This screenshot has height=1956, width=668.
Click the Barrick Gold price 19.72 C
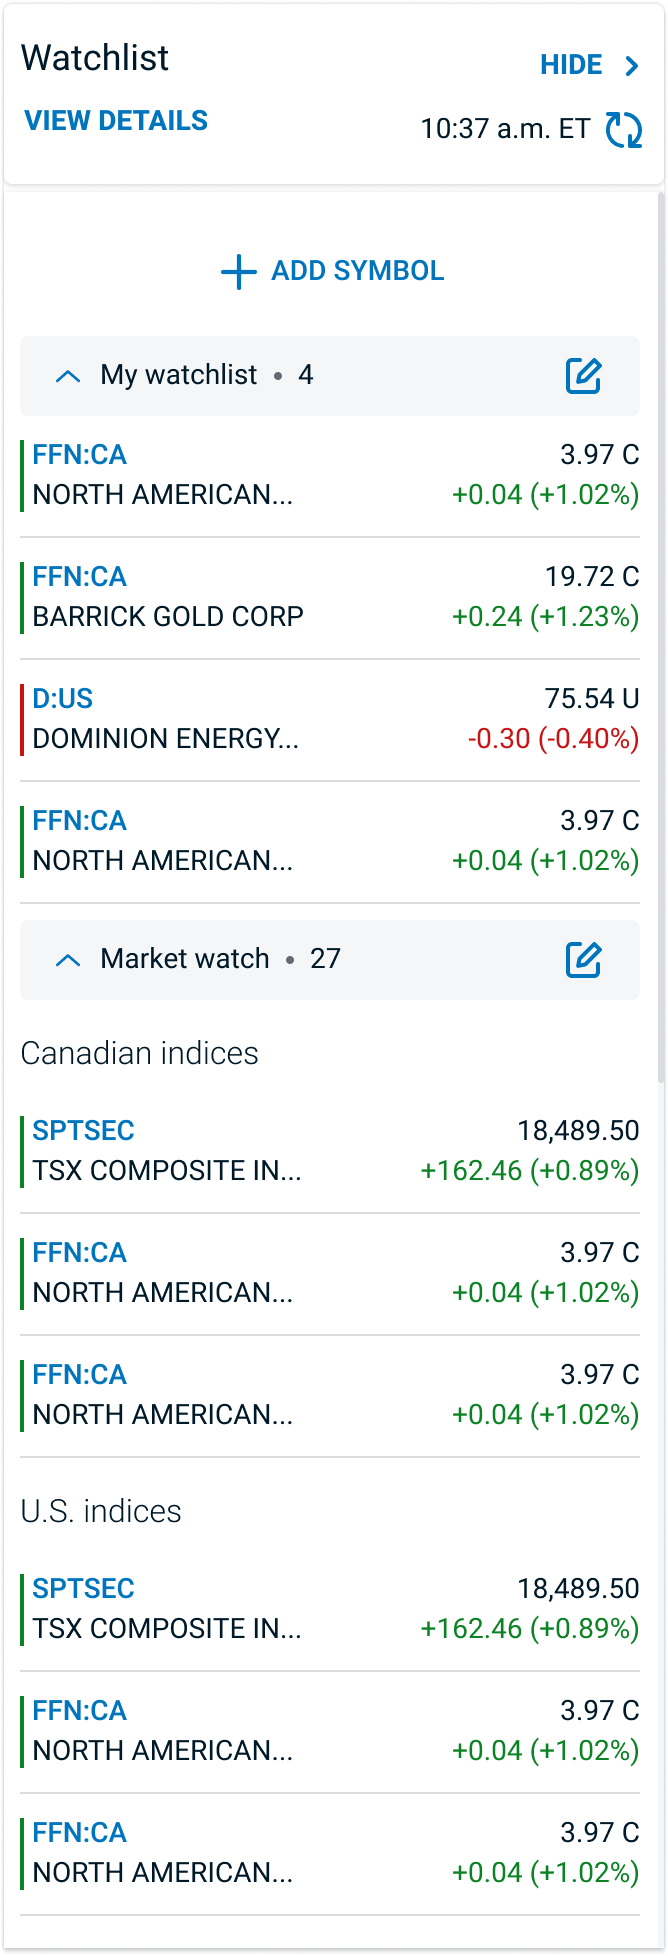pos(591,576)
